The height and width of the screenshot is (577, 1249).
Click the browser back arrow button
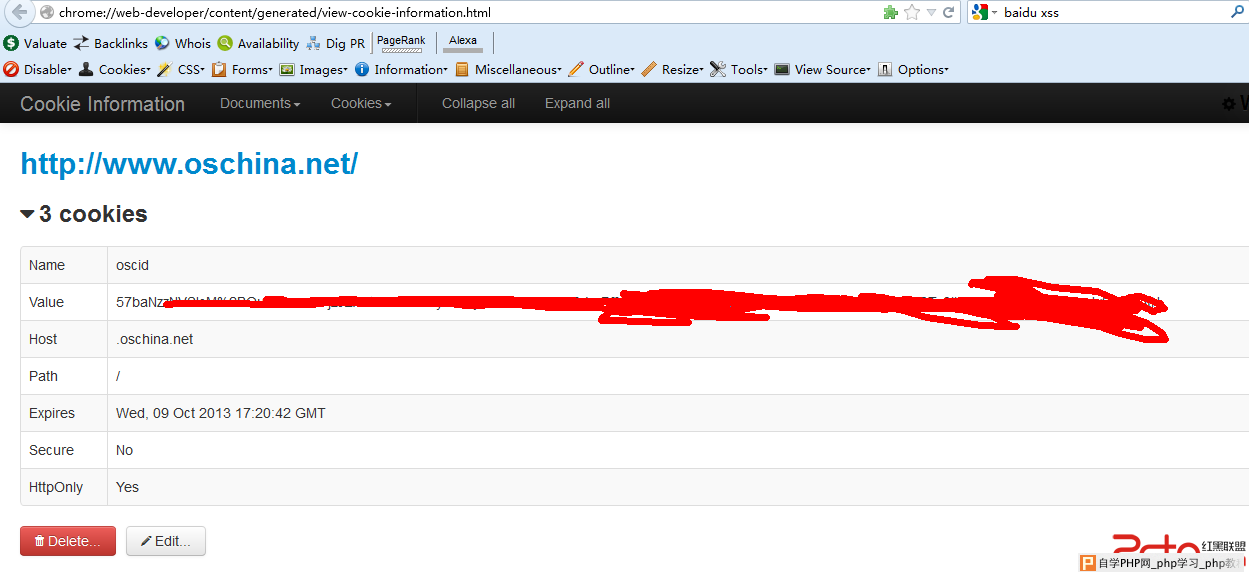coord(19,13)
